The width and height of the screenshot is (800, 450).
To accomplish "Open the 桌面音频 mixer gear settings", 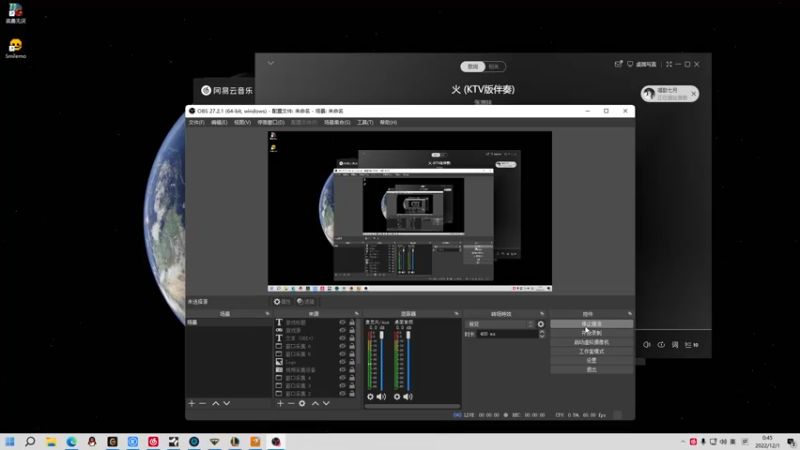I will [397, 396].
